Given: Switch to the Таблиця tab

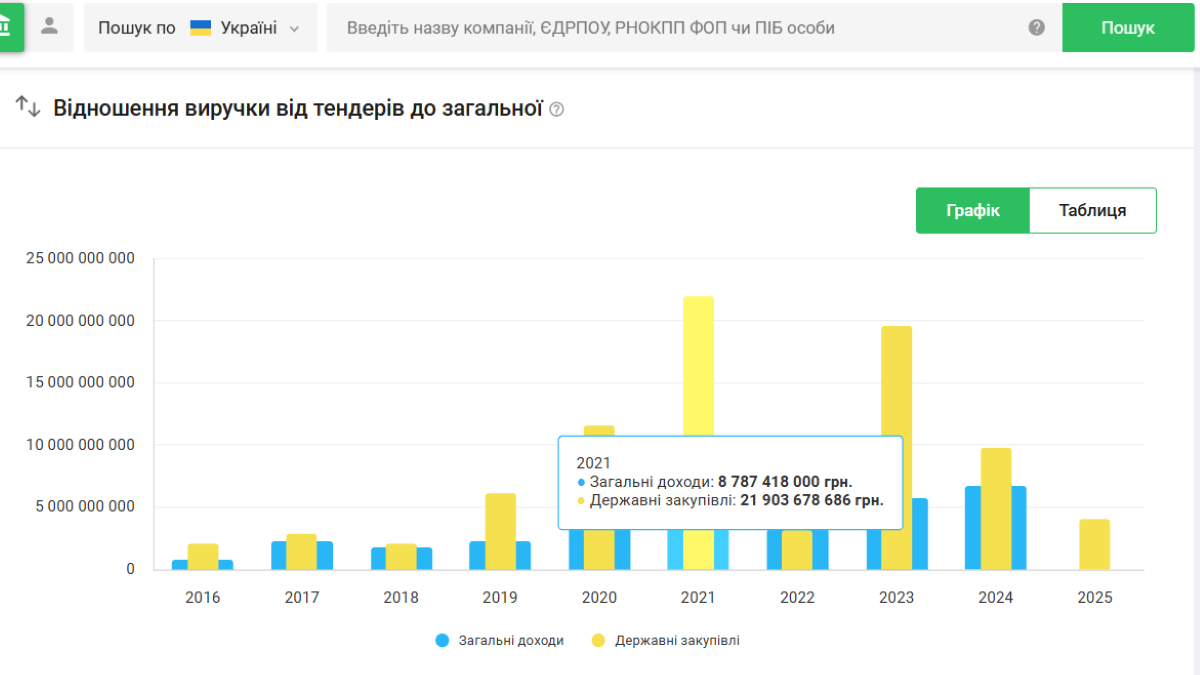Looking at the screenshot, I should [1092, 210].
